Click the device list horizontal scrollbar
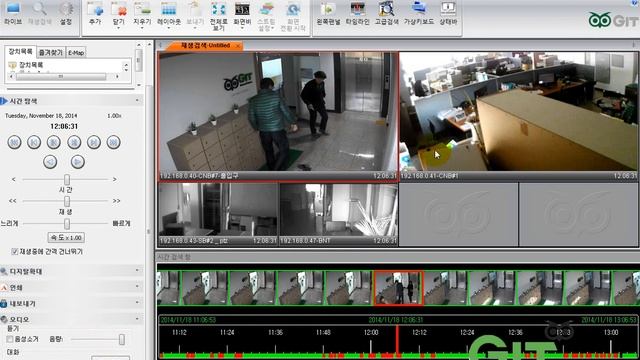The height and width of the screenshot is (360, 640). [61, 76]
